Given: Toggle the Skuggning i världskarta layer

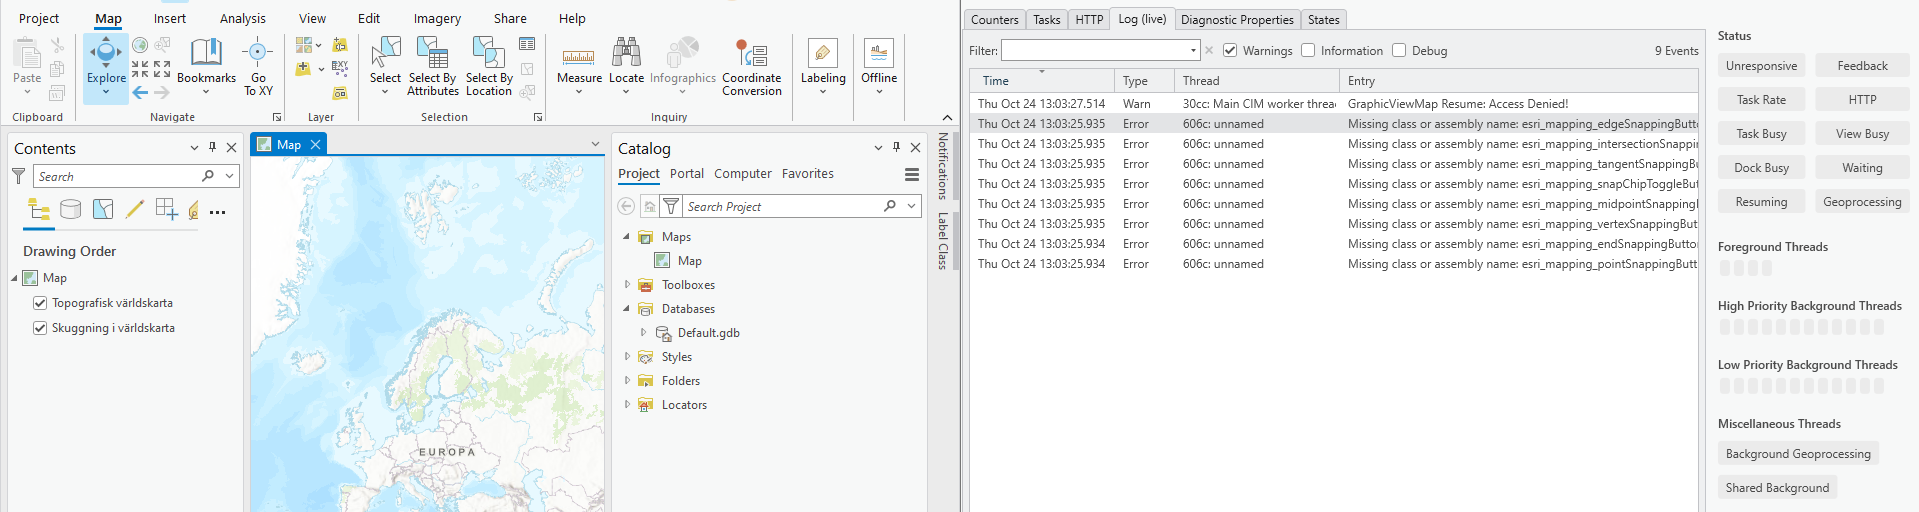Looking at the screenshot, I should pyautogui.click(x=40, y=328).
